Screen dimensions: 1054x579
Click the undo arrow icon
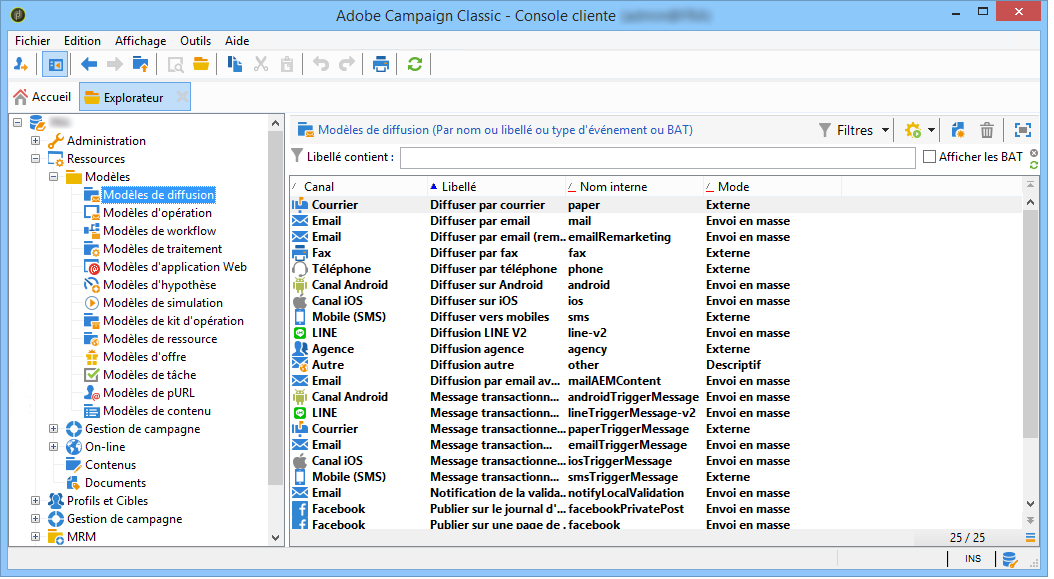point(321,65)
